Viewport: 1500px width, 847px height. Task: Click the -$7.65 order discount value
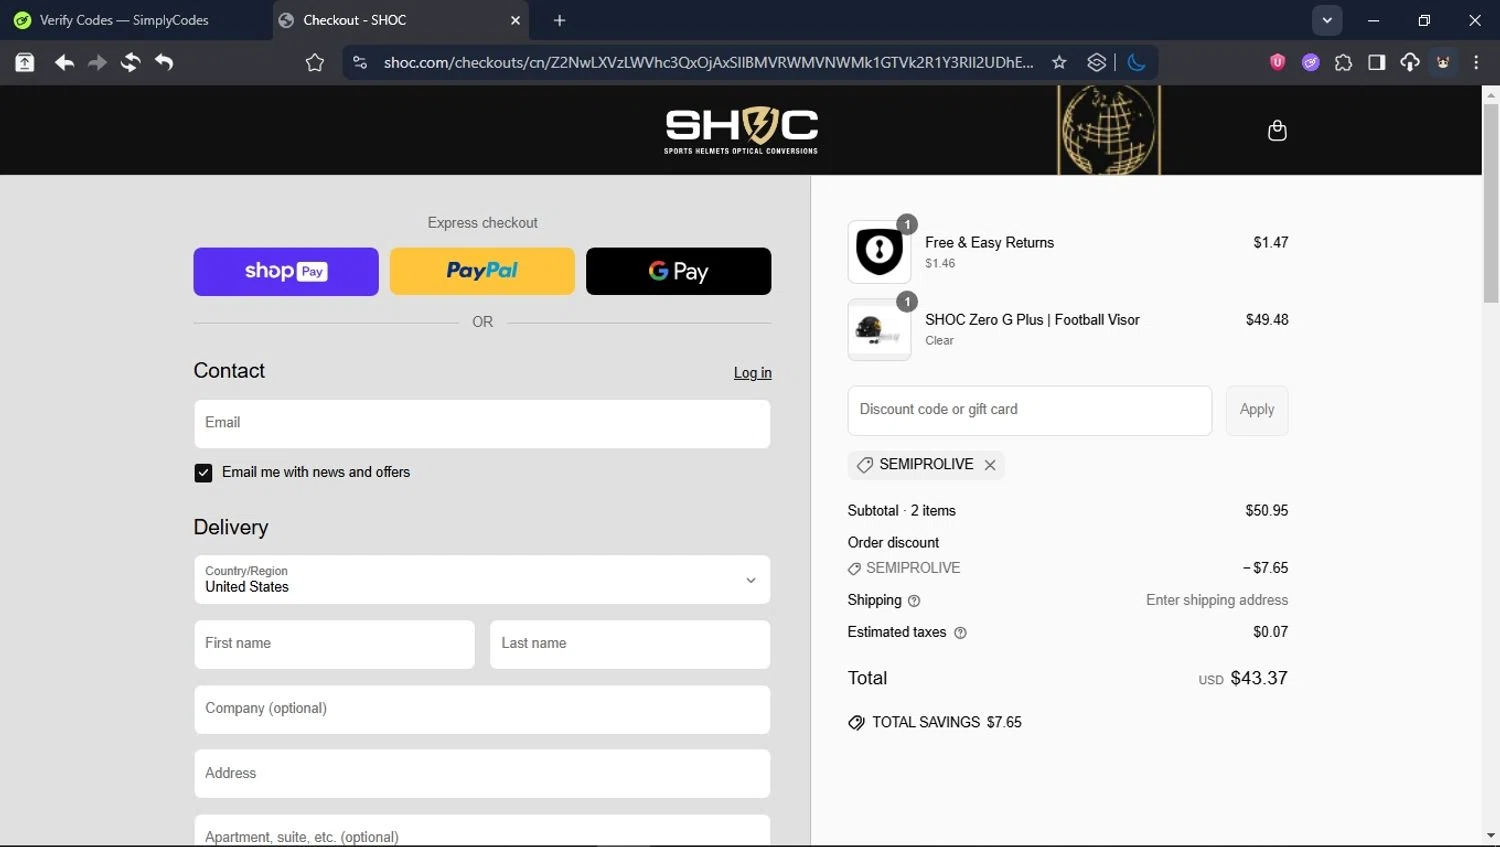[1265, 568]
